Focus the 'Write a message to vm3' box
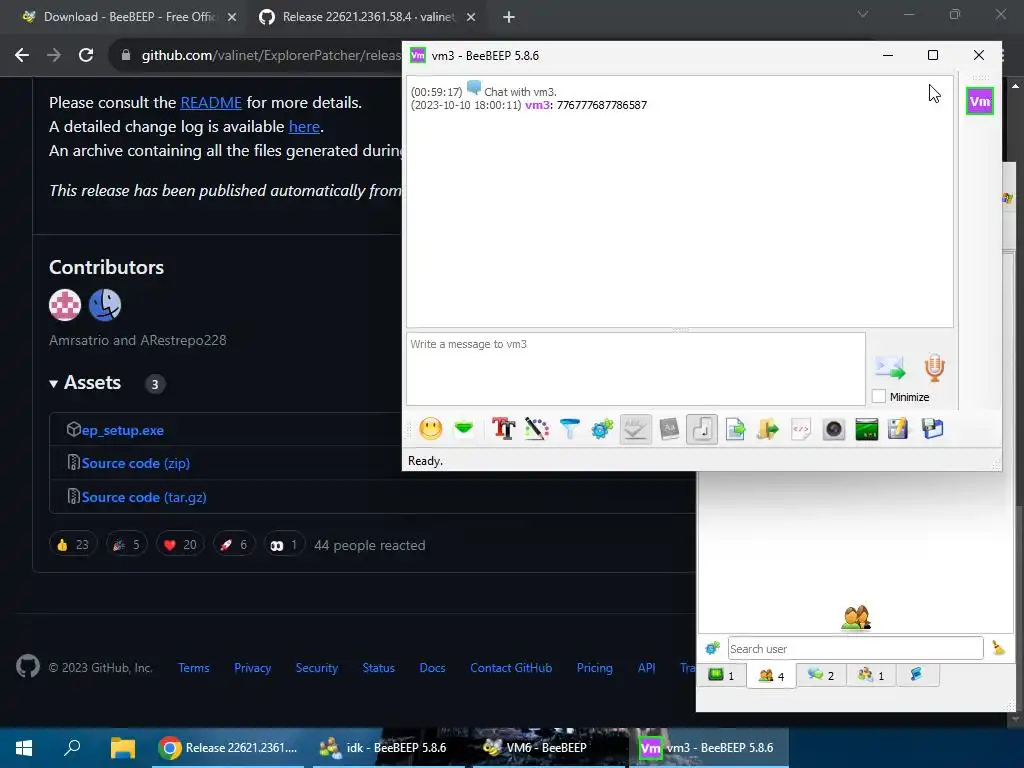 pyautogui.click(x=636, y=369)
